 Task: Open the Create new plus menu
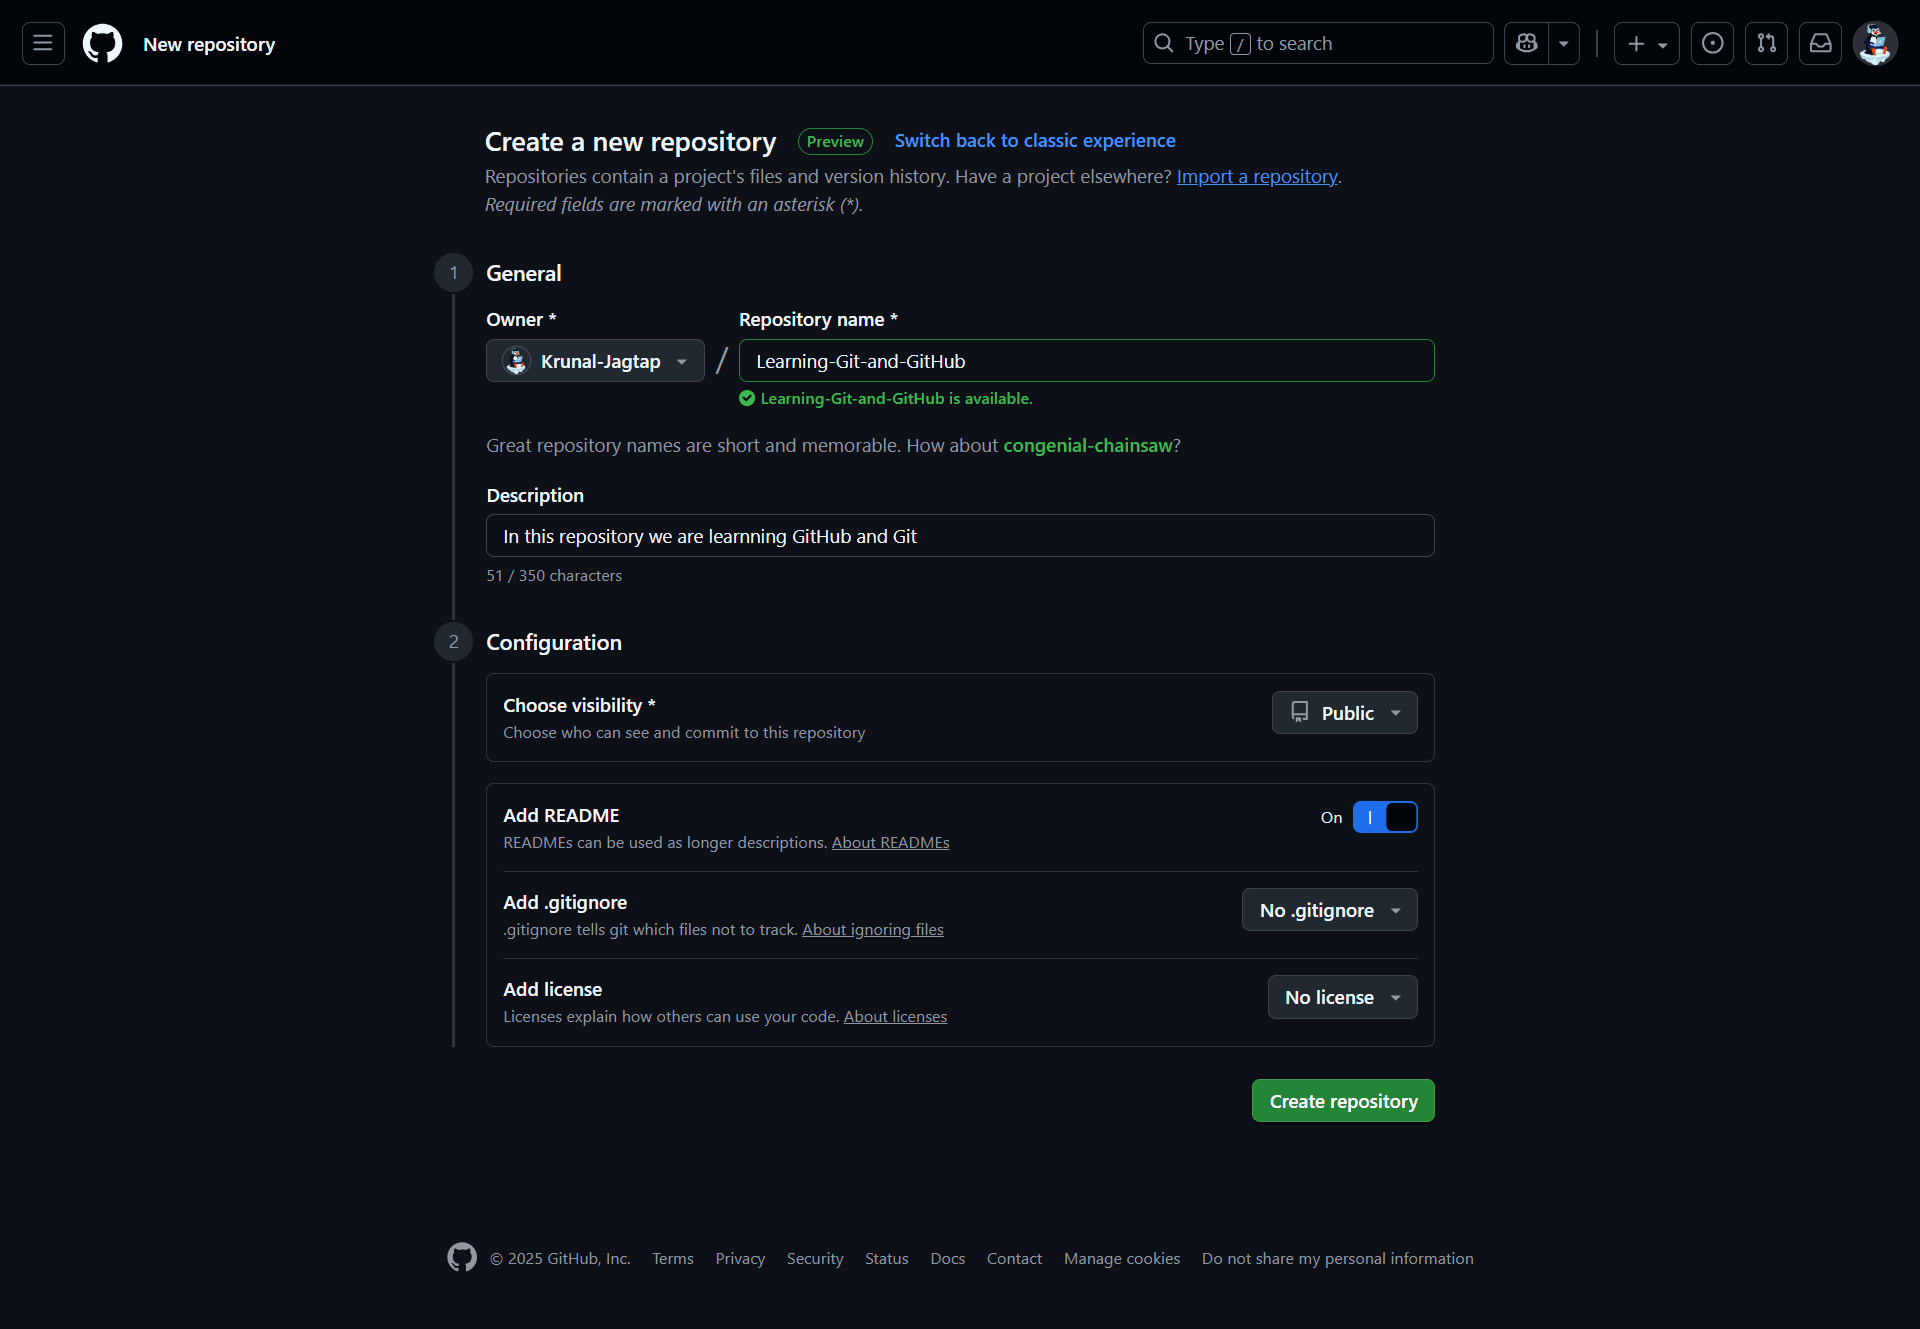(x=1646, y=43)
